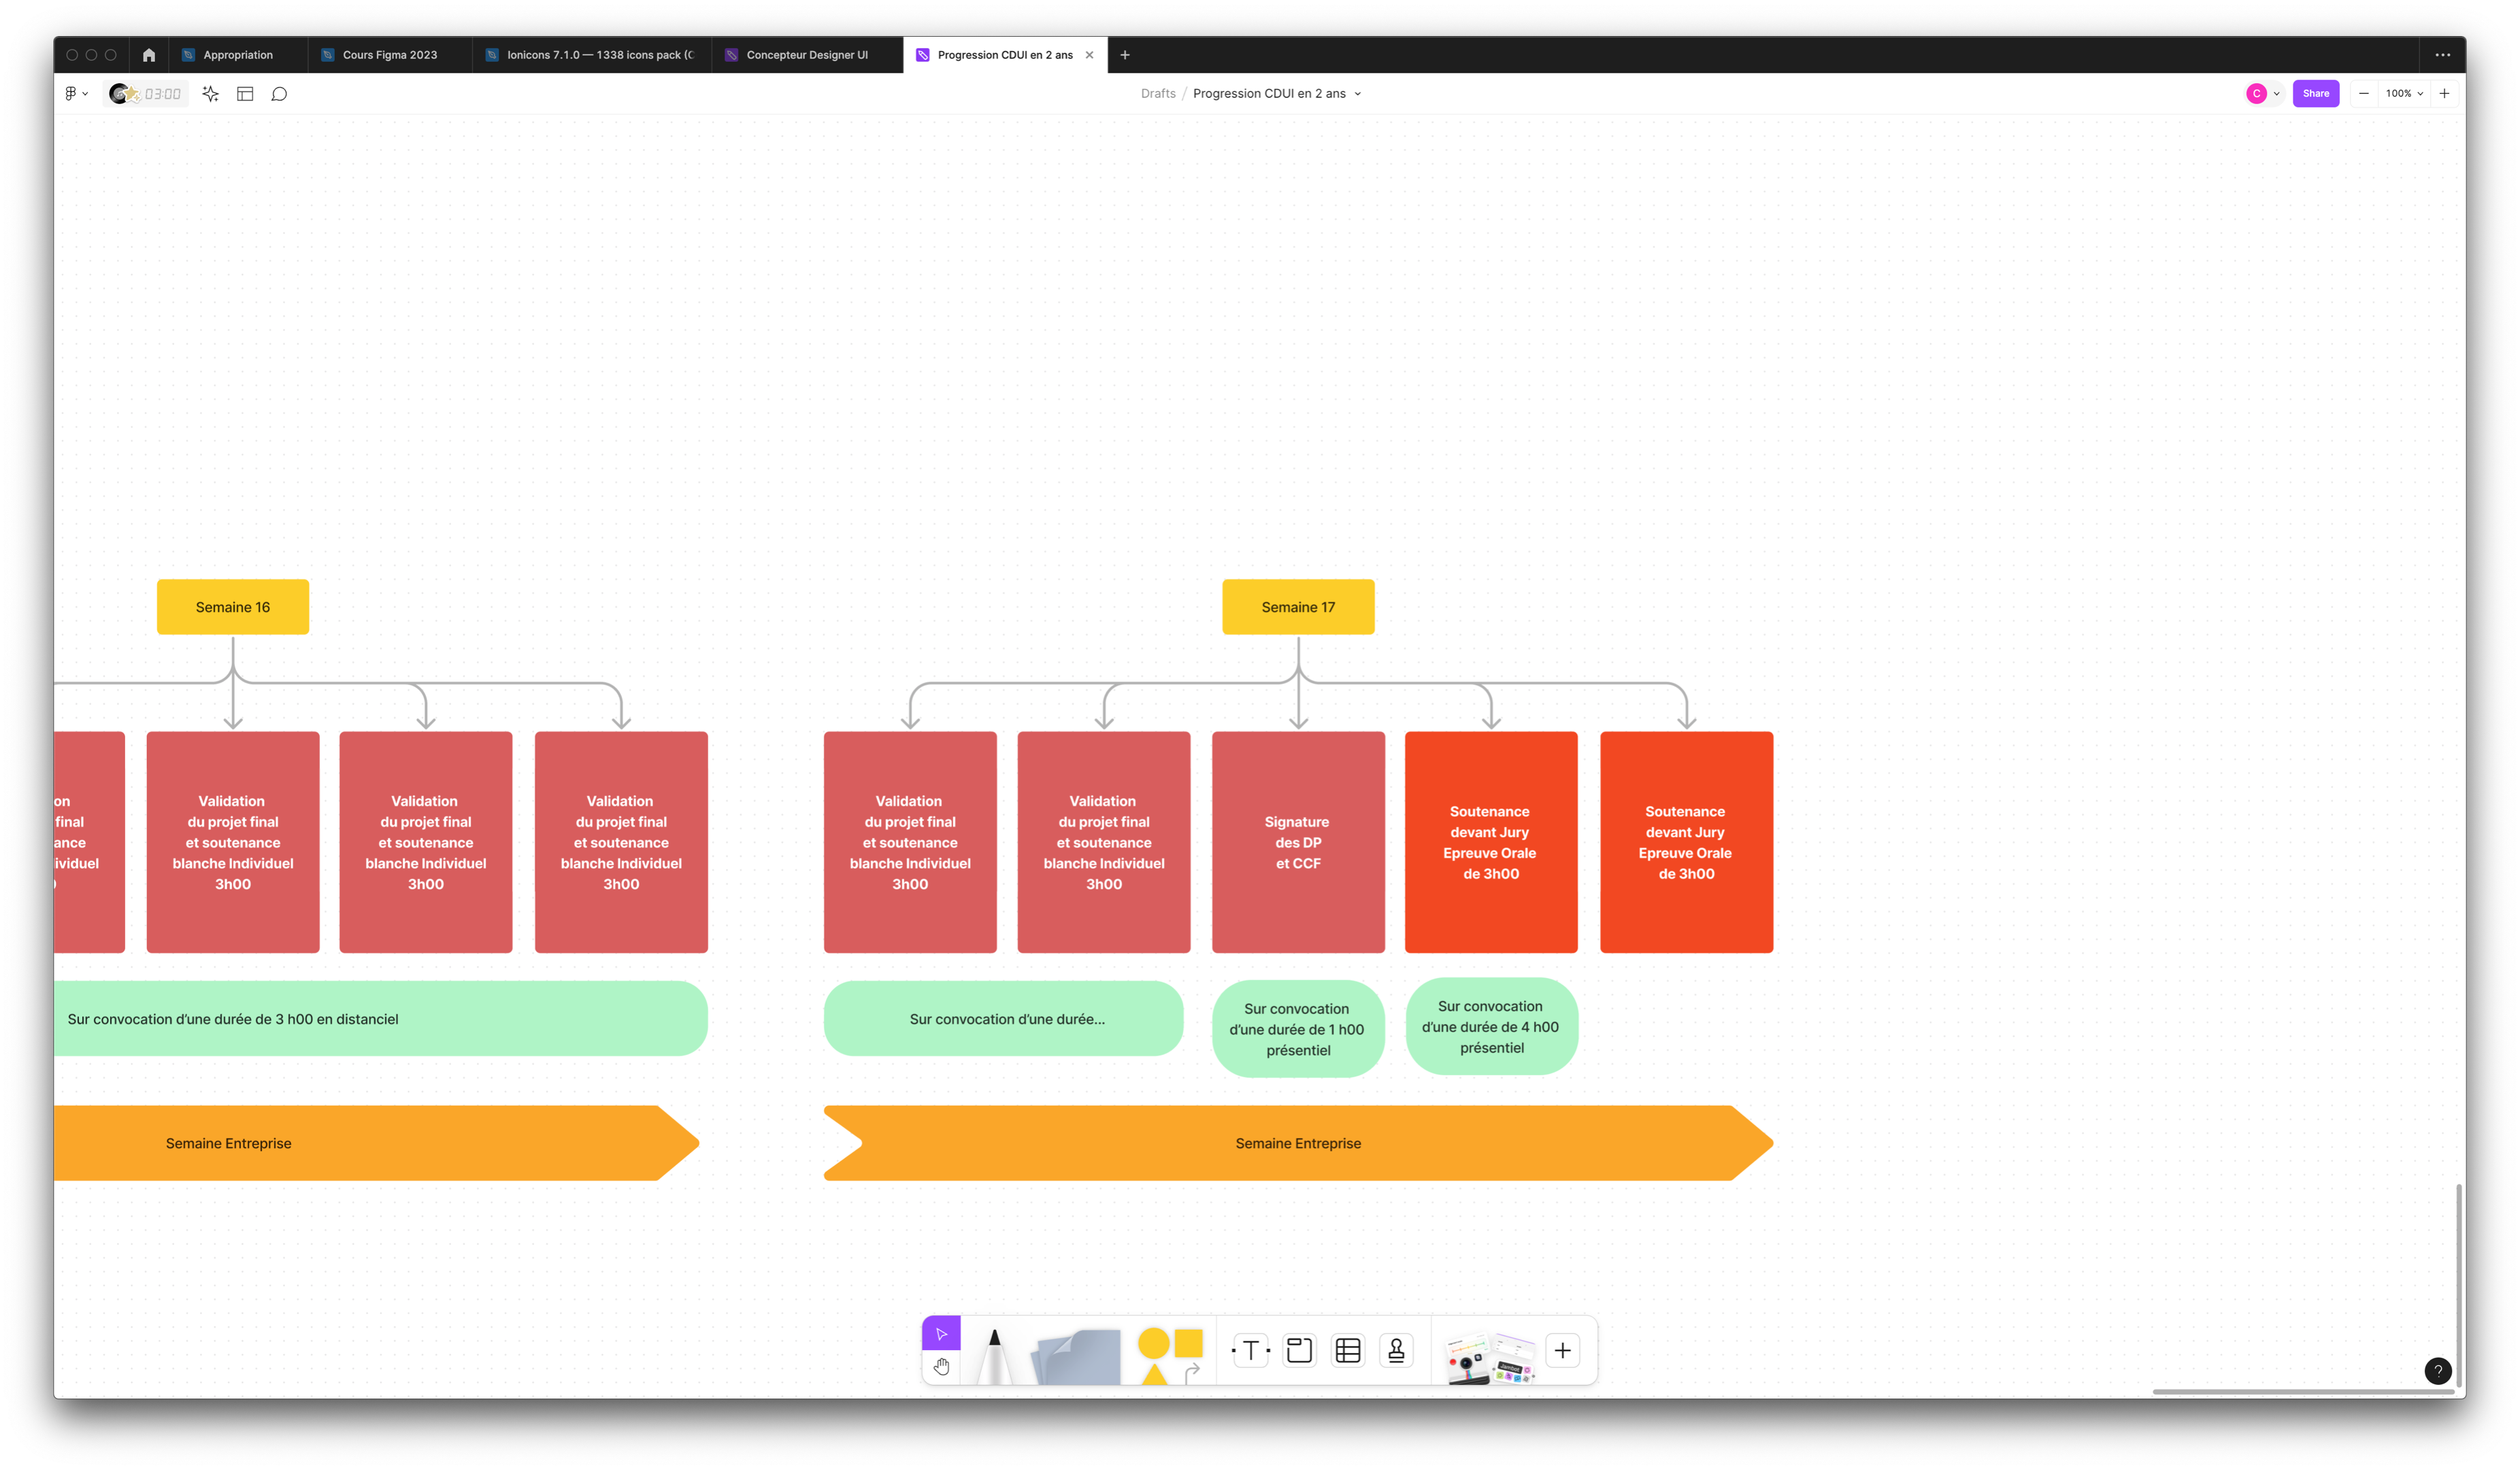Click the yellow Semaine 17 box
The image size is (2520, 1470).
1297,607
